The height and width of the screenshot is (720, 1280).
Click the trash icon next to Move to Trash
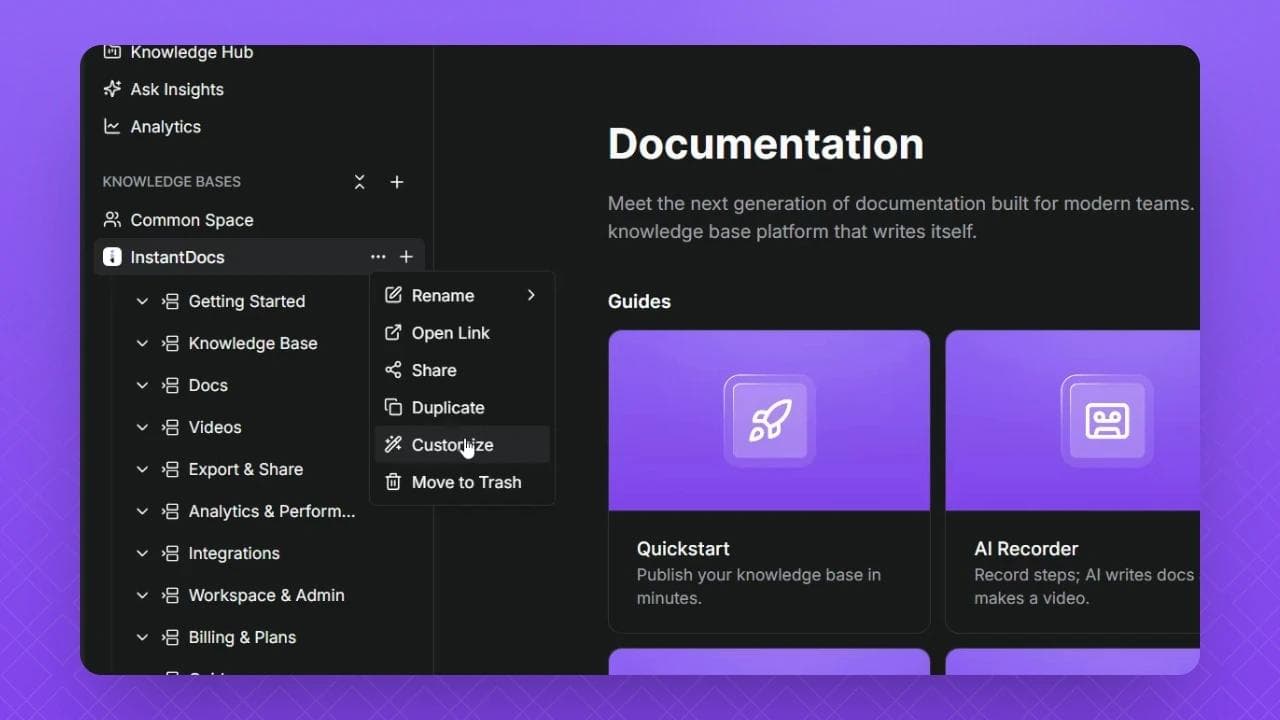point(391,482)
